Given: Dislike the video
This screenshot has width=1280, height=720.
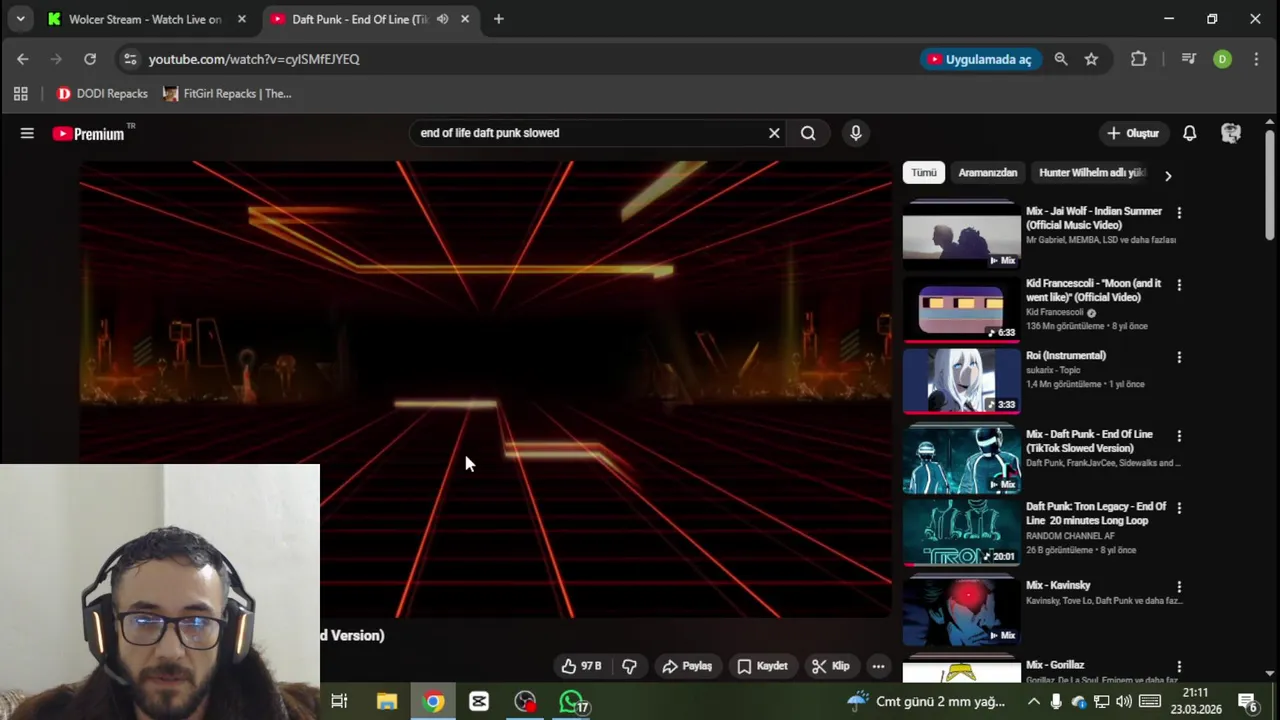Looking at the screenshot, I should coord(630,666).
